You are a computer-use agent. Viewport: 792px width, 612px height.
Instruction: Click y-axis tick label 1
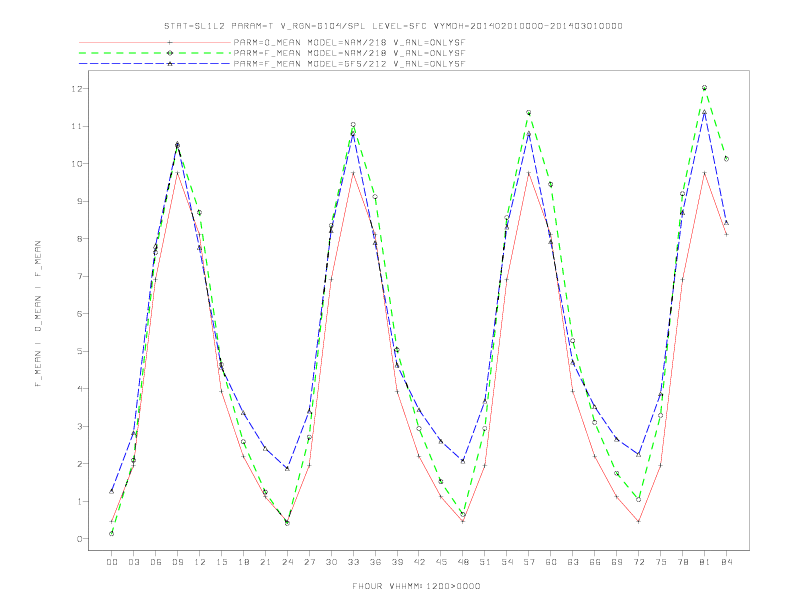[x=79, y=501]
